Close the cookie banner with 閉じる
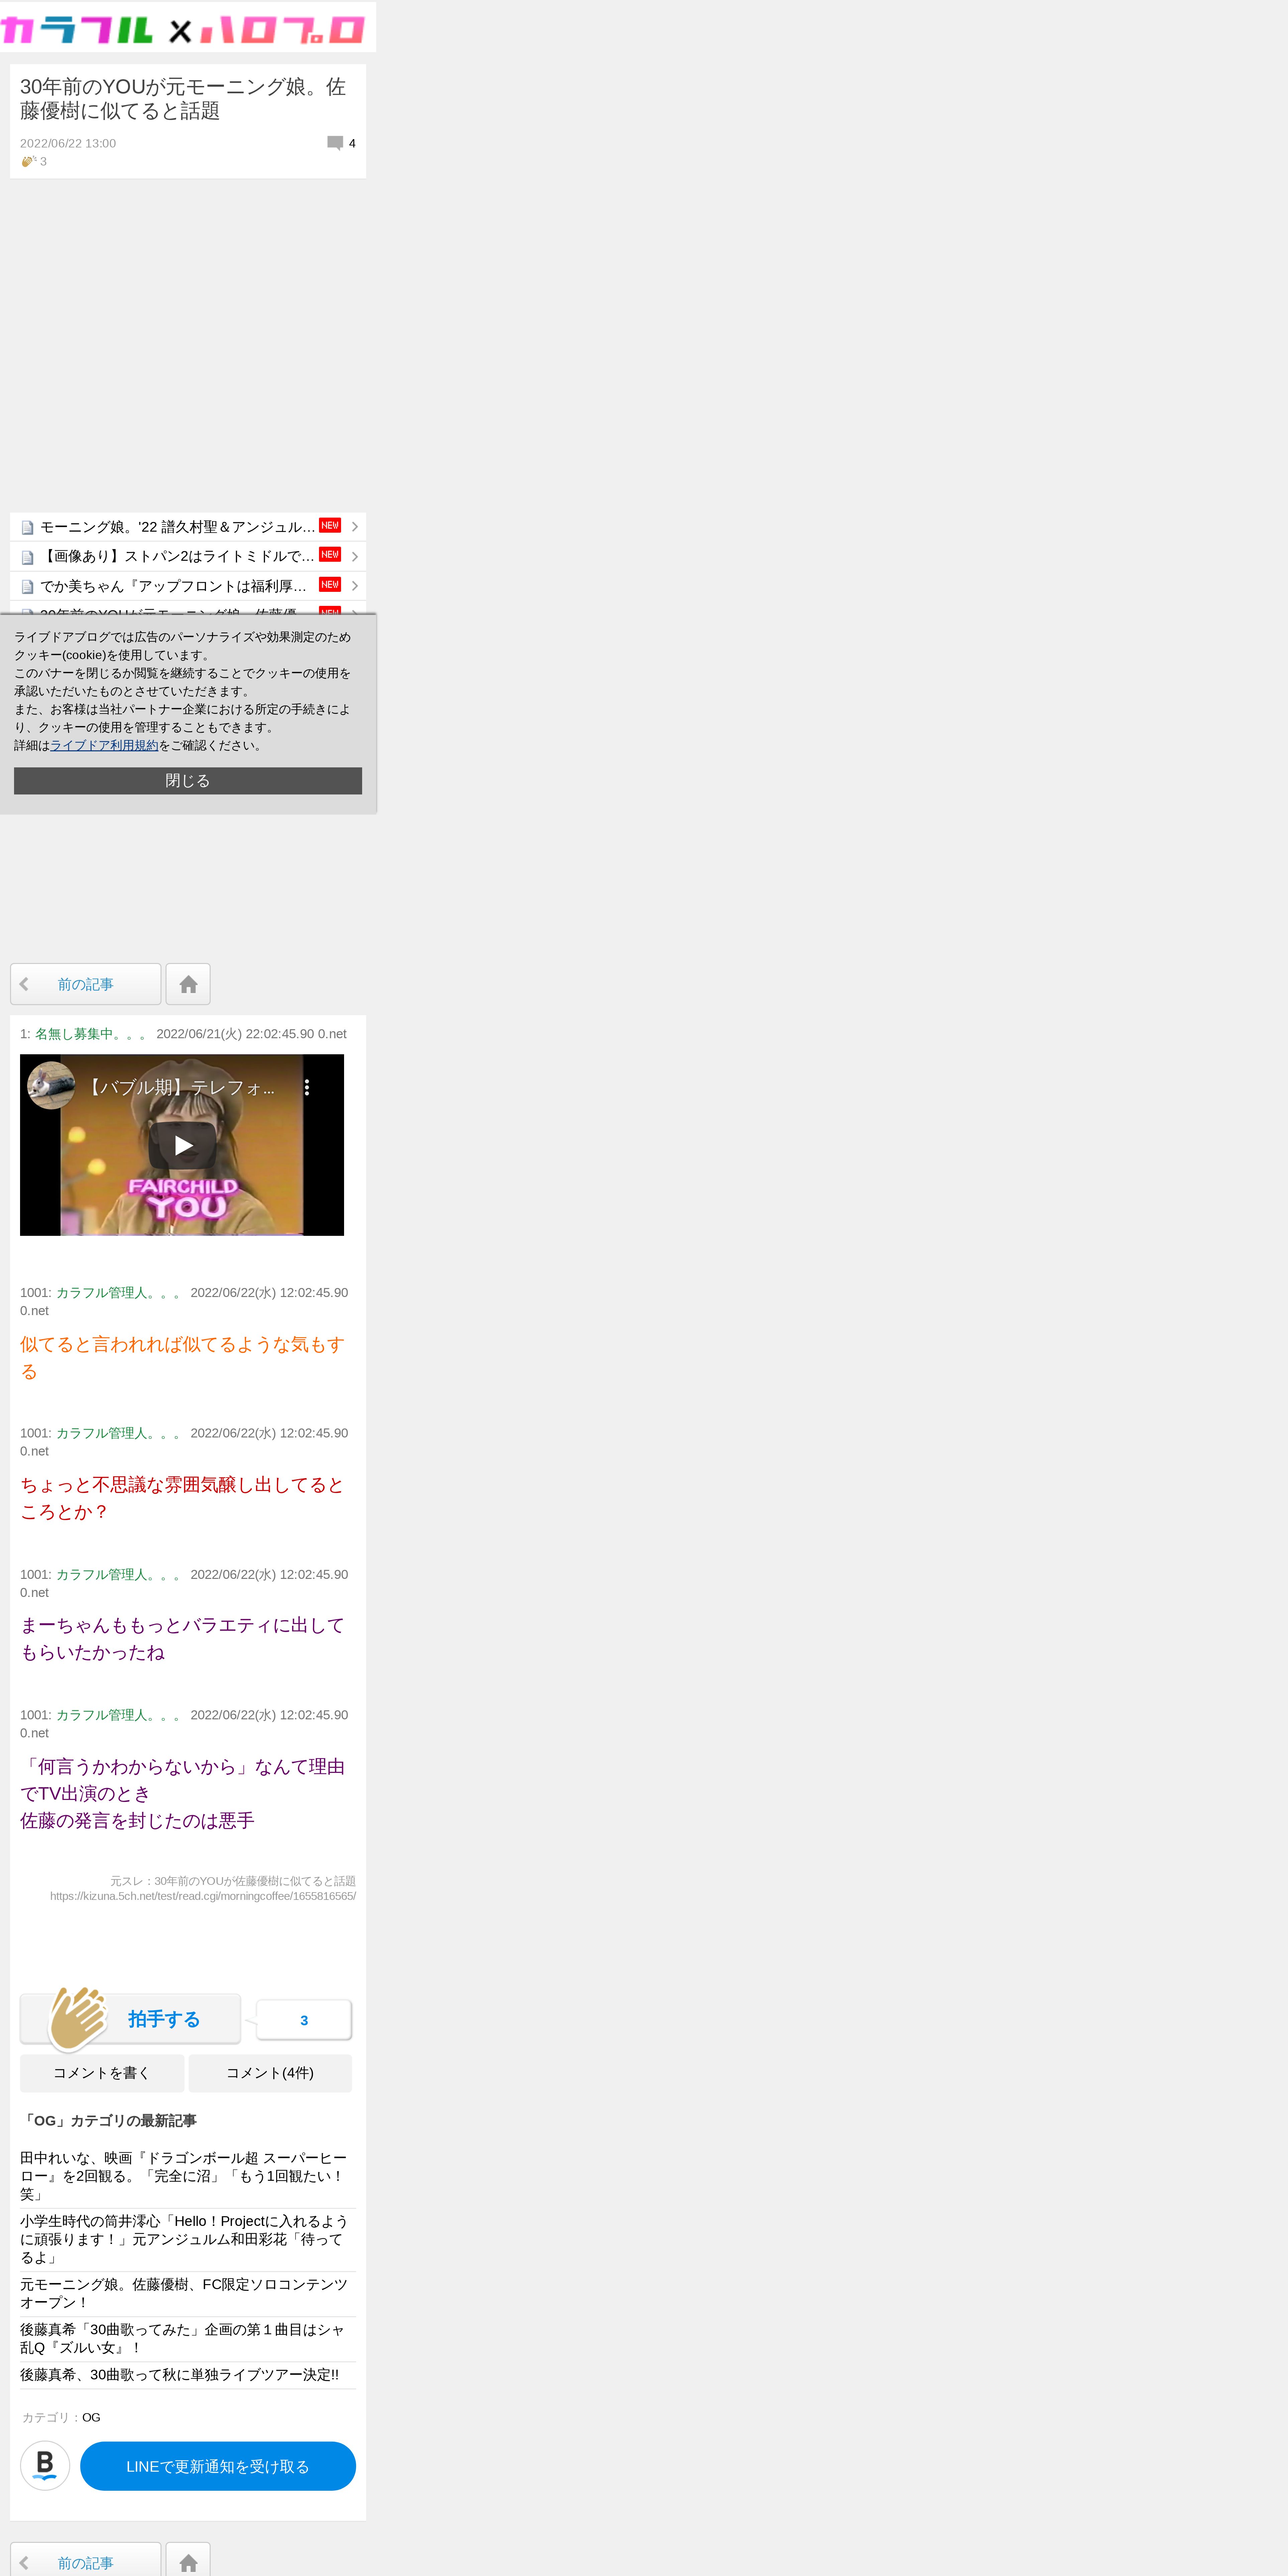 coord(188,781)
